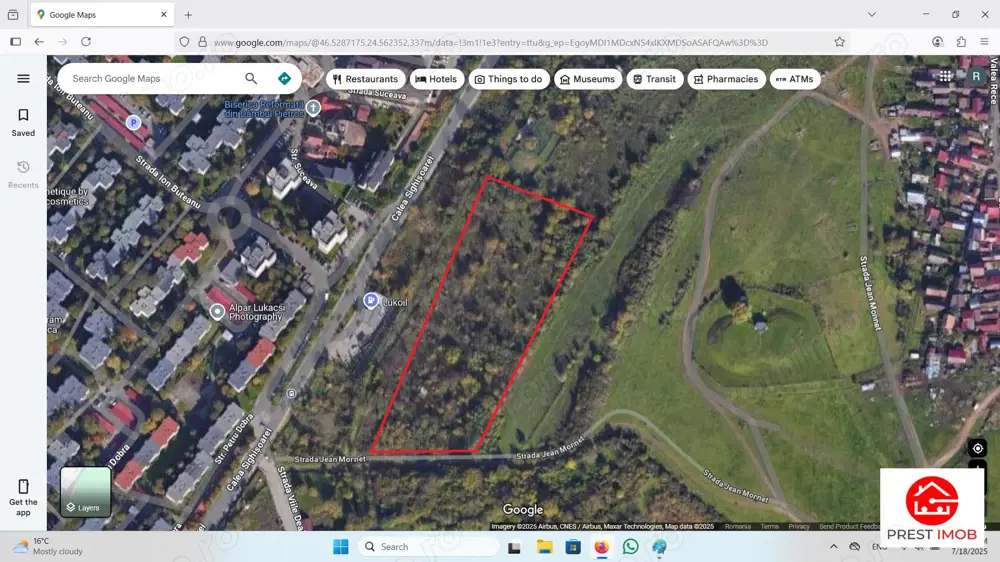Open the site lock security icon
The height and width of the screenshot is (562, 1000).
pos(202,42)
